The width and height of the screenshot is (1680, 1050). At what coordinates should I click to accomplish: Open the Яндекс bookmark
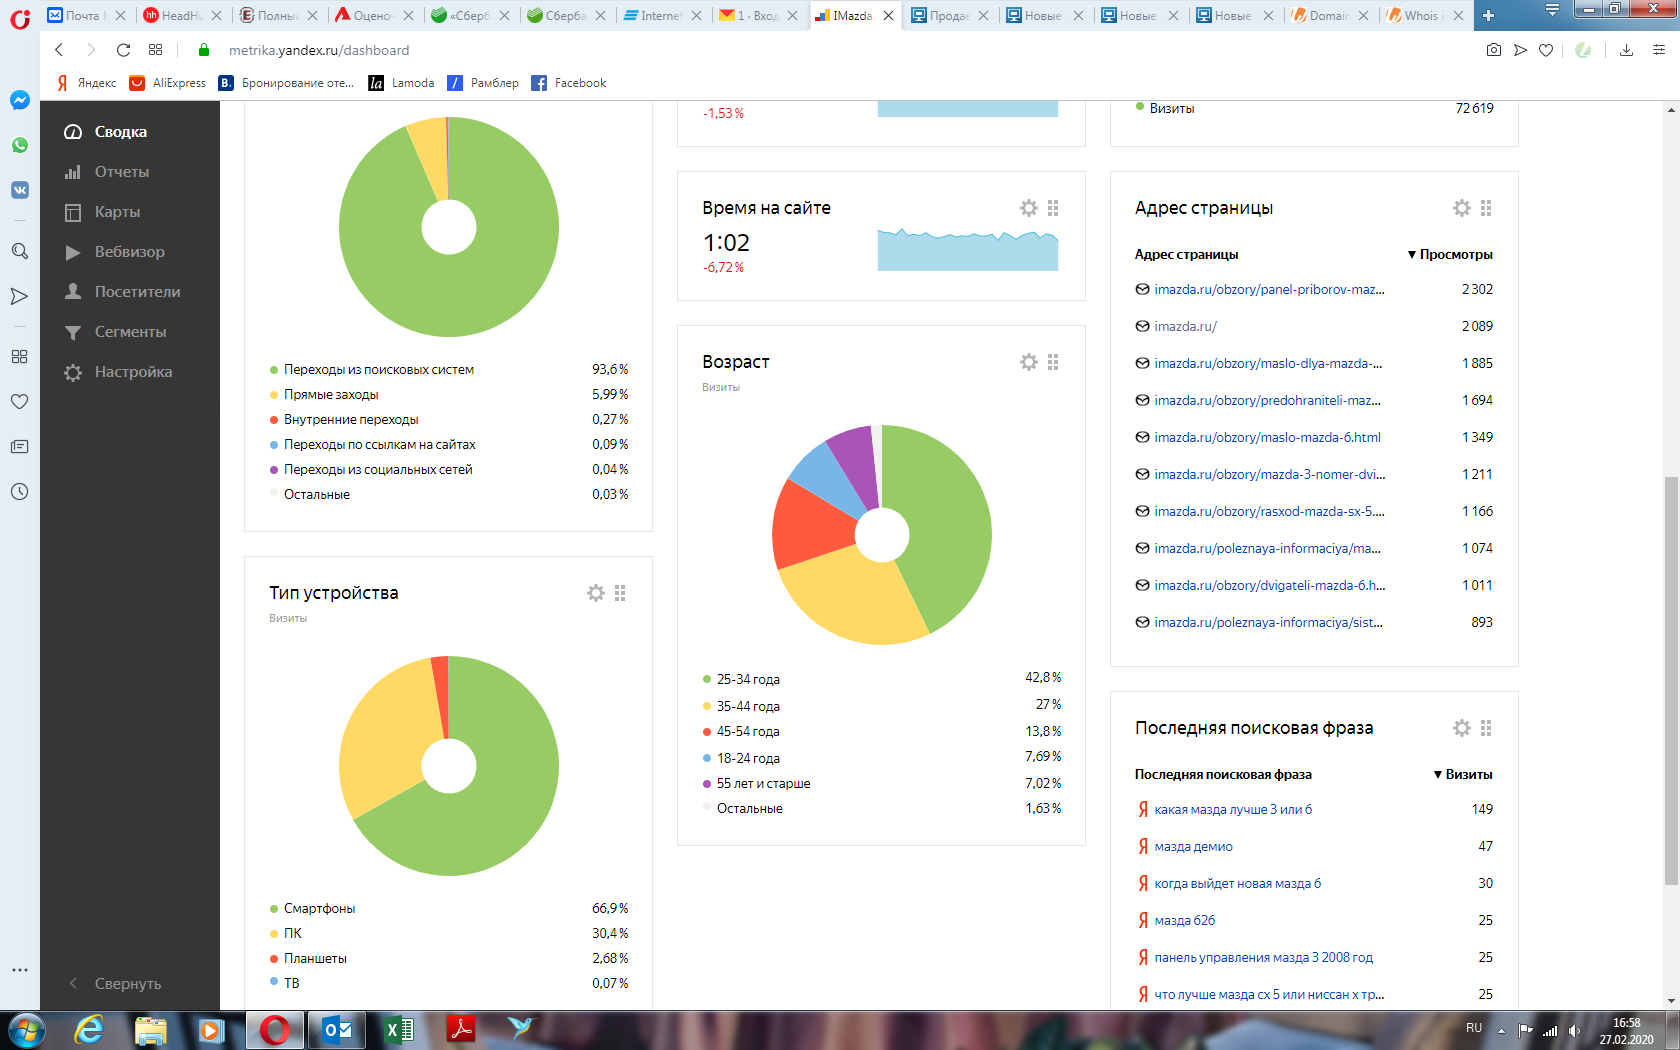87,83
